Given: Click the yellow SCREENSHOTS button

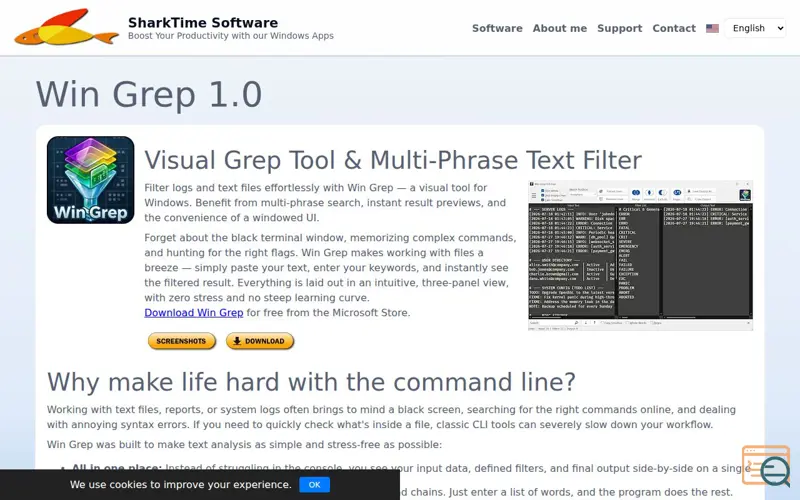Looking at the screenshot, I should [181, 341].
